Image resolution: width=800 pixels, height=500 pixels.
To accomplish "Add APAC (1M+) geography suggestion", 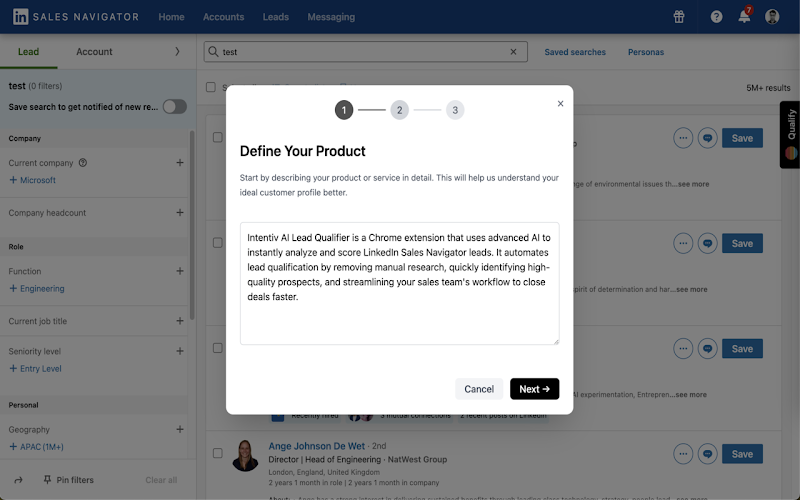I will point(36,447).
